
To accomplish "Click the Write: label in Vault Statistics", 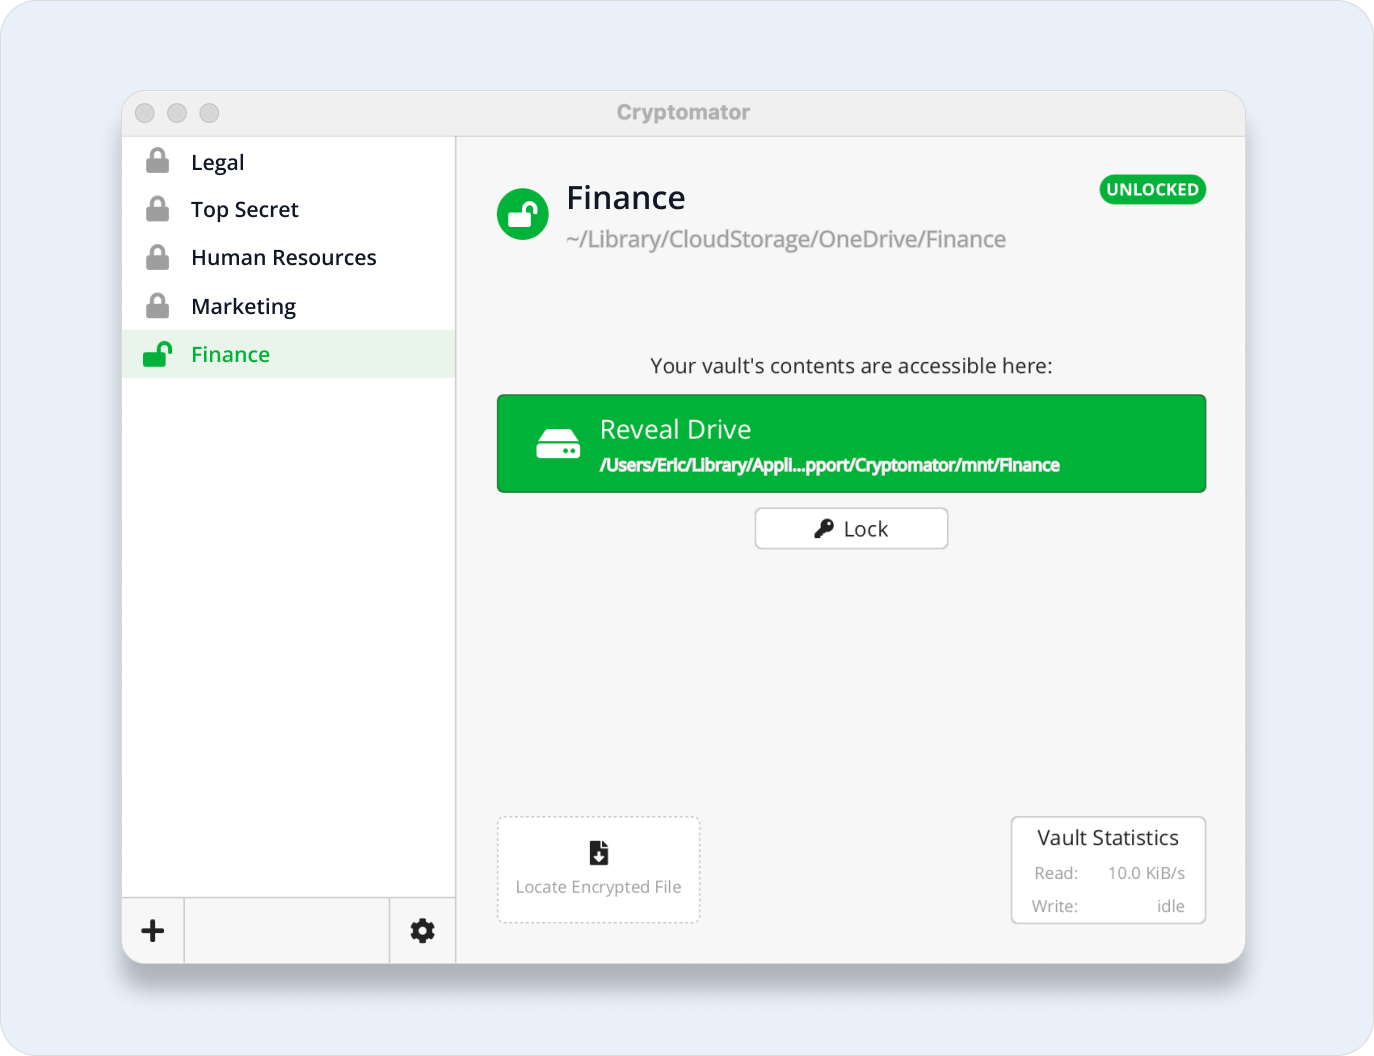I will pos(1055,906).
